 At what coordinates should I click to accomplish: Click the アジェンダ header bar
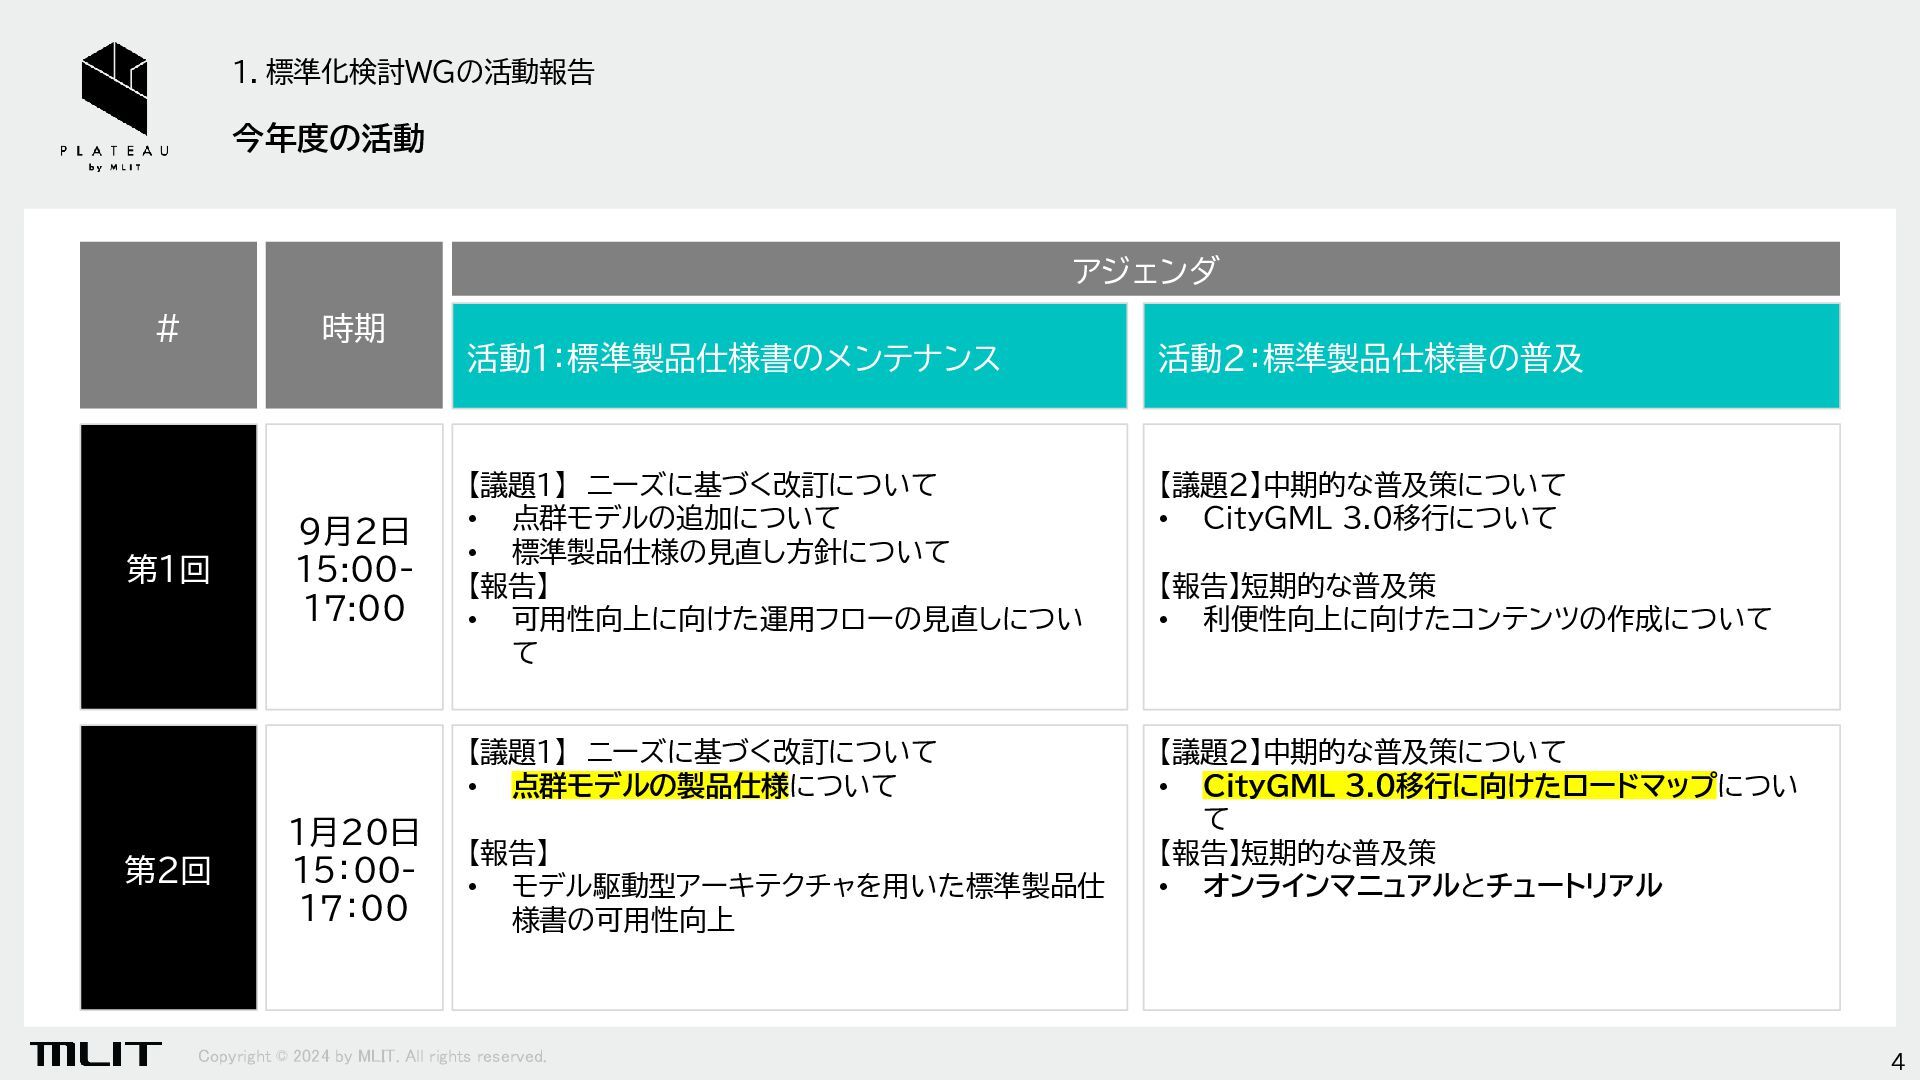pyautogui.click(x=1145, y=269)
